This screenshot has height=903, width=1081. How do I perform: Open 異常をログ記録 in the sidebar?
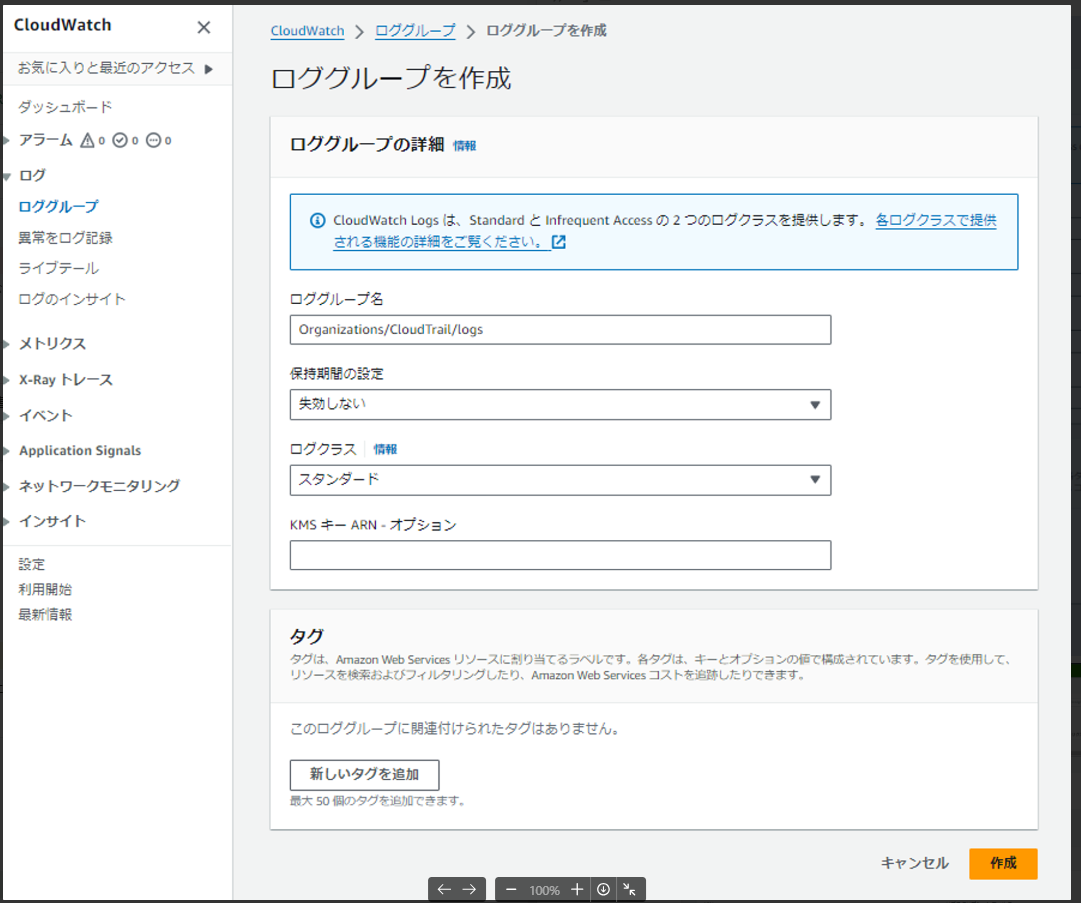(x=65, y=238)
